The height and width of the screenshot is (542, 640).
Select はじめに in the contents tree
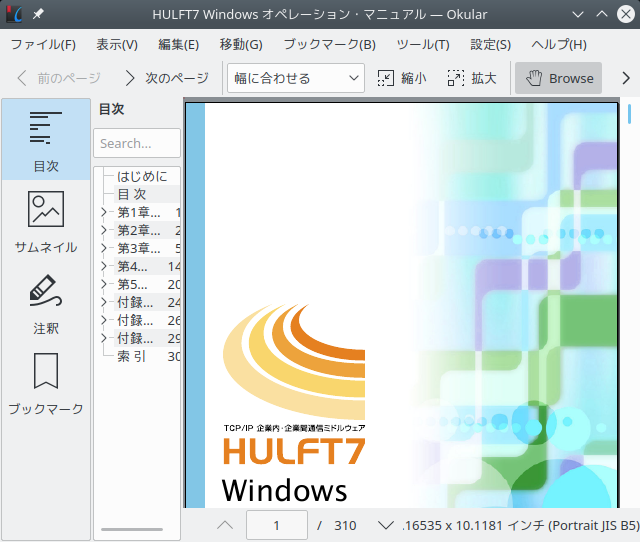tap(142, 176)
